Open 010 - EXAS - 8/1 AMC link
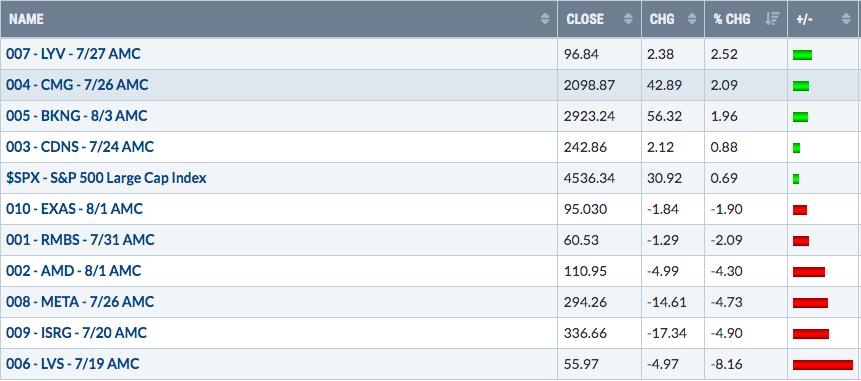This screenshot has height=381, width=861. pos(74,209)
